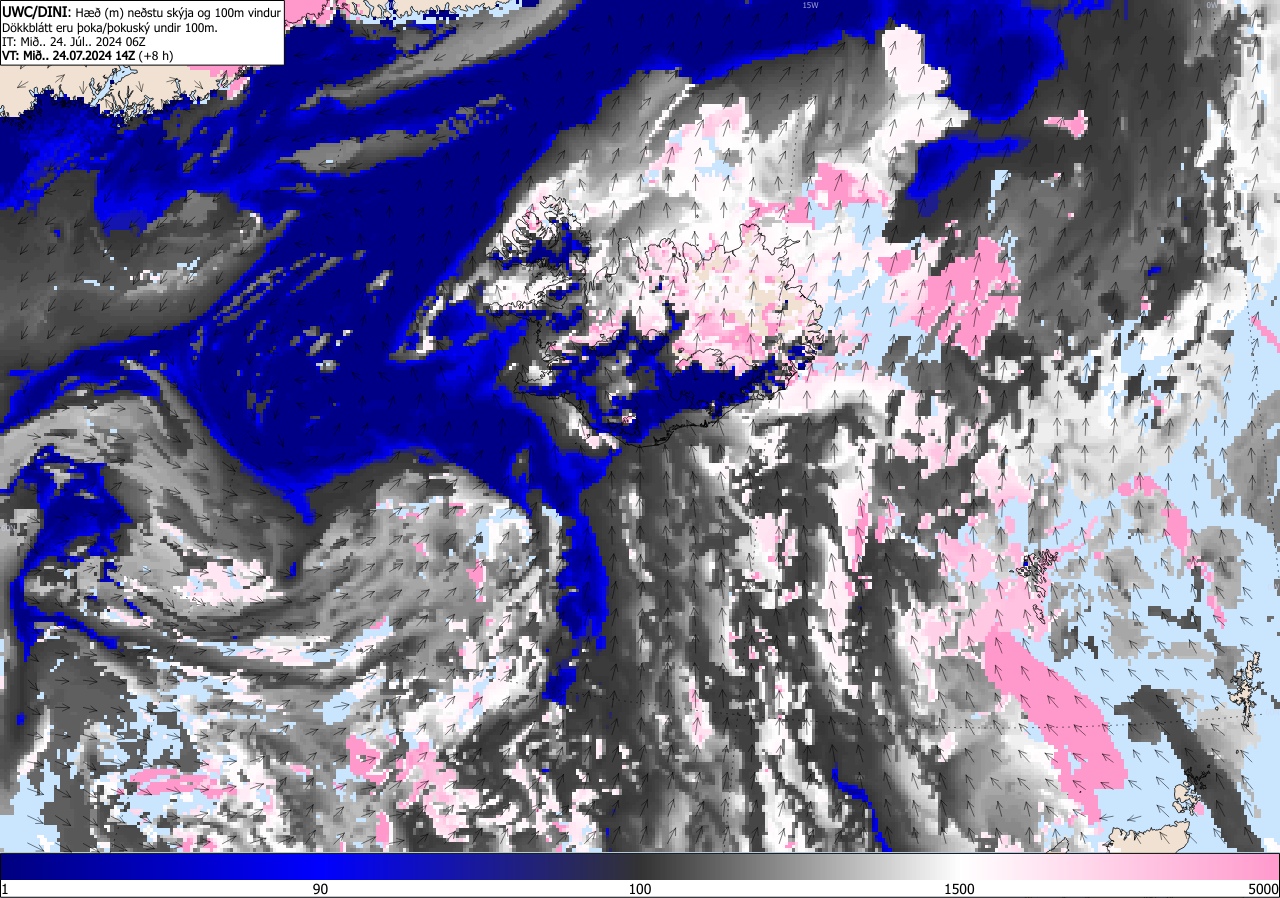The height and width of the screenshot is (898, 1280).
Task: Click the "VT: Mið.. 24.07.2024 14Z (+8 h)" line
Action: coord(88,55)
